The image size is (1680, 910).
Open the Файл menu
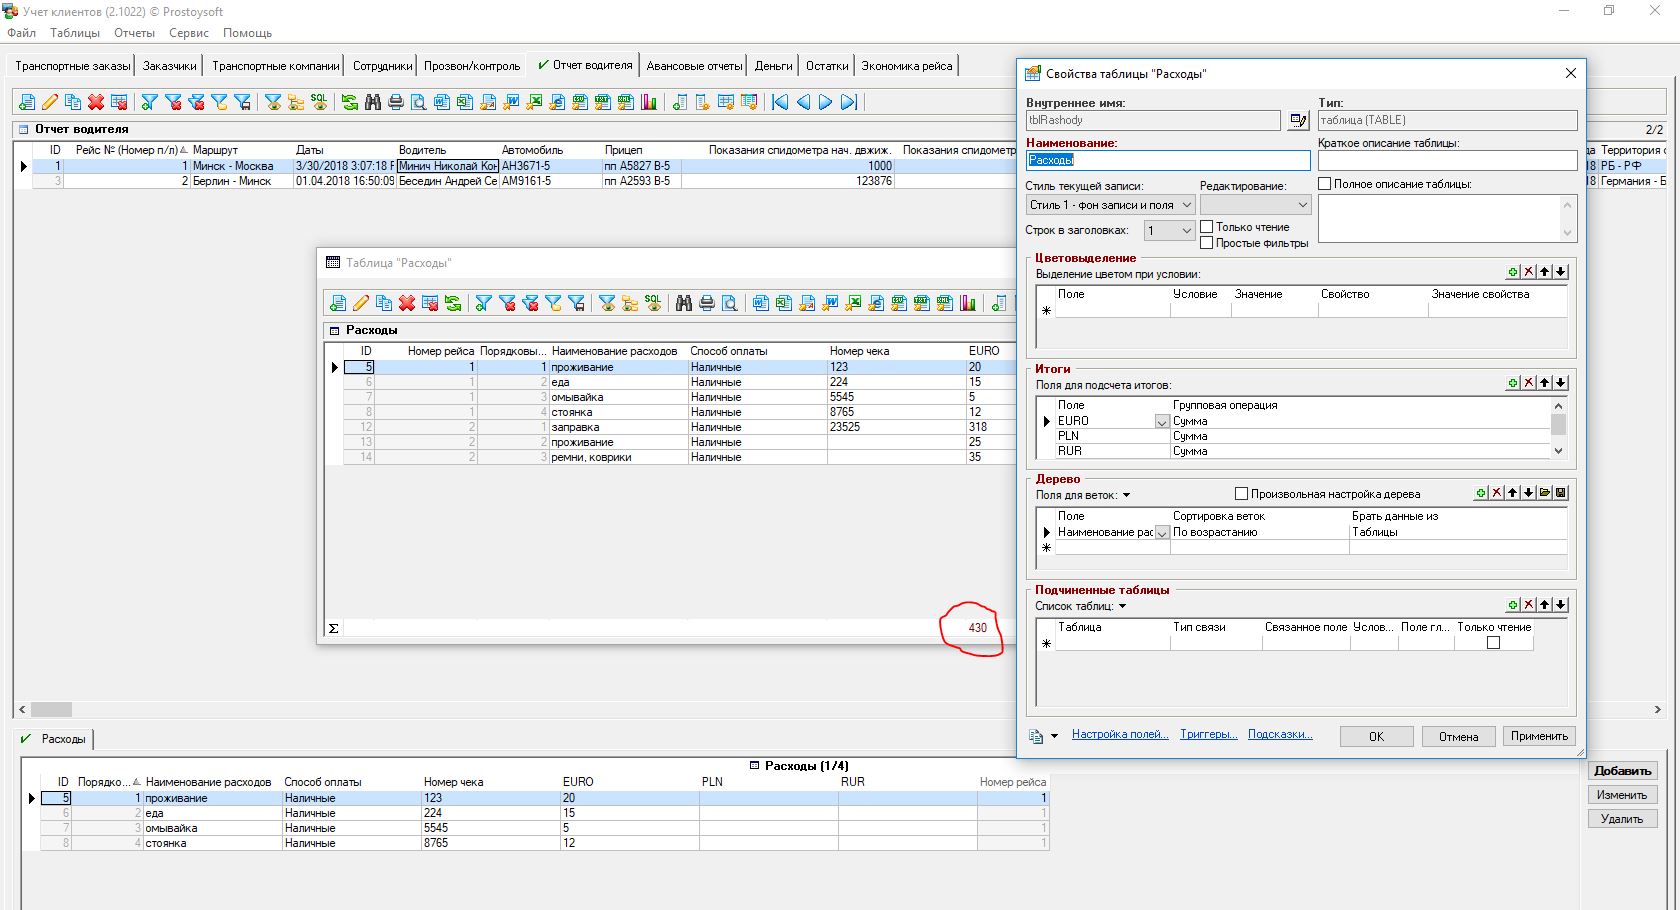21,33
